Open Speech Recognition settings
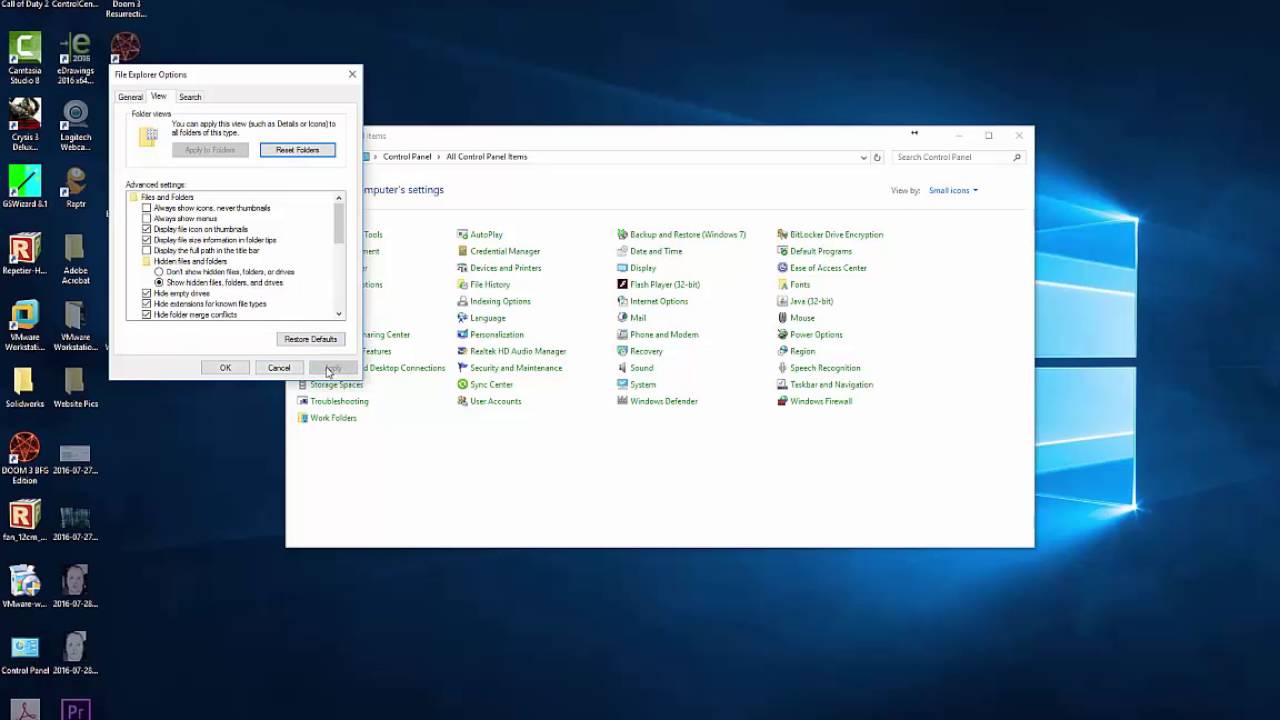This screenshot has width=1280, height=720. (x=824, y=367)
